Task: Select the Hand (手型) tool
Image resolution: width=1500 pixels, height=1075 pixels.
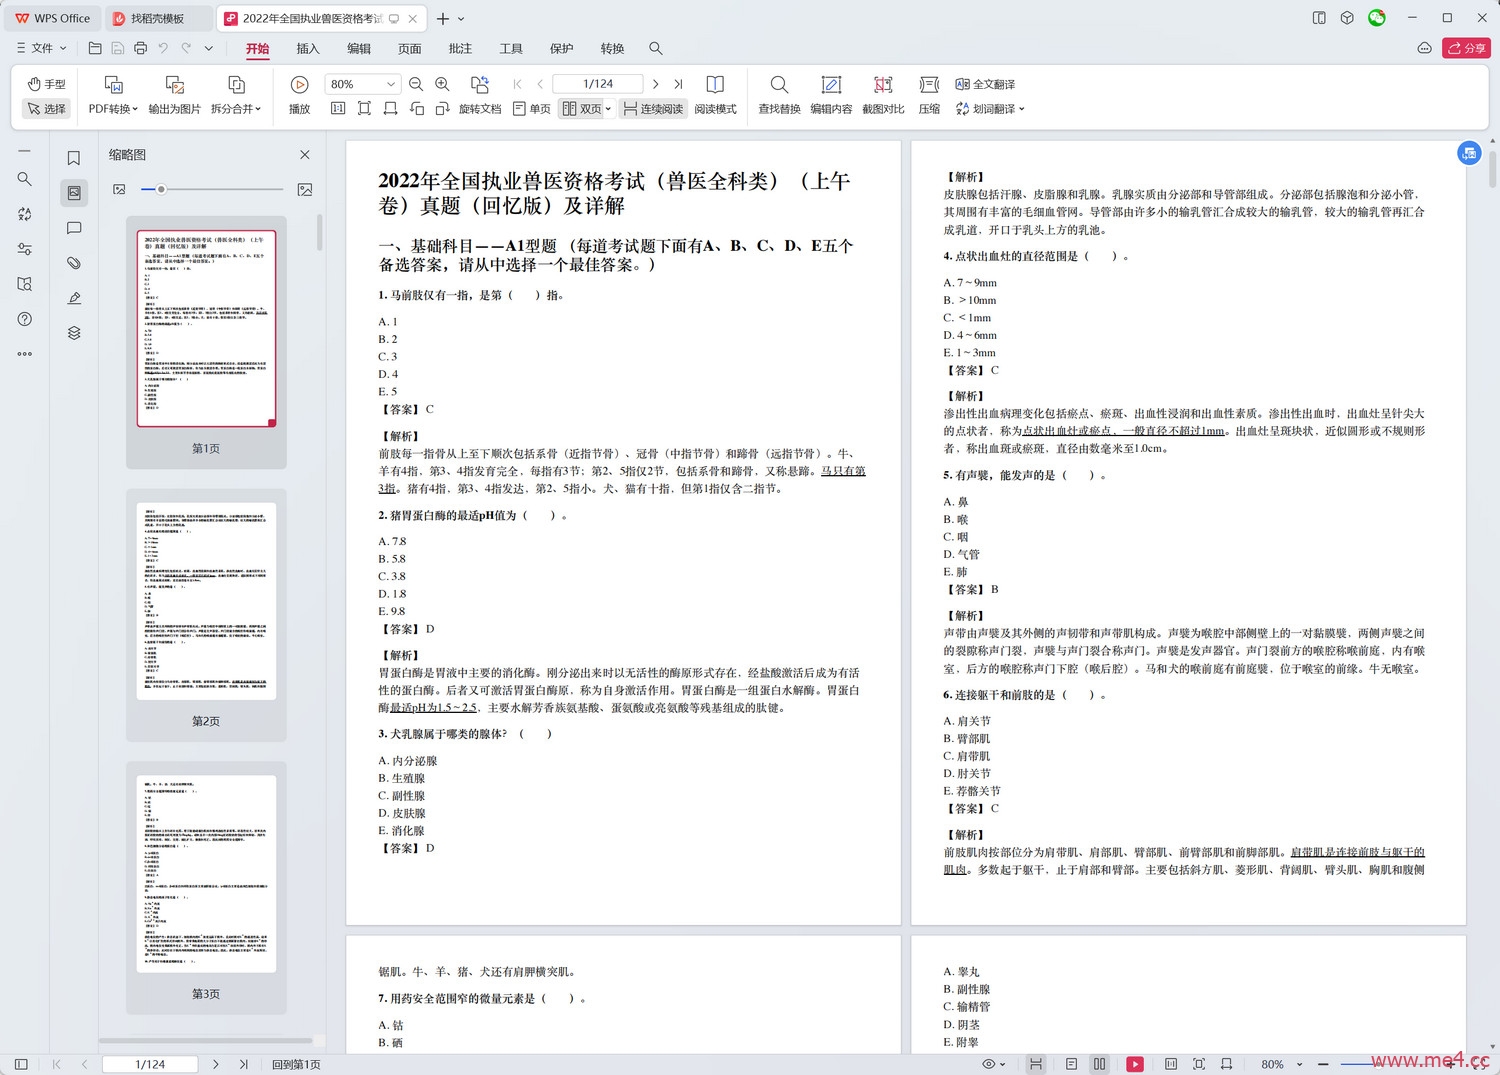Action: pos(47,84)
